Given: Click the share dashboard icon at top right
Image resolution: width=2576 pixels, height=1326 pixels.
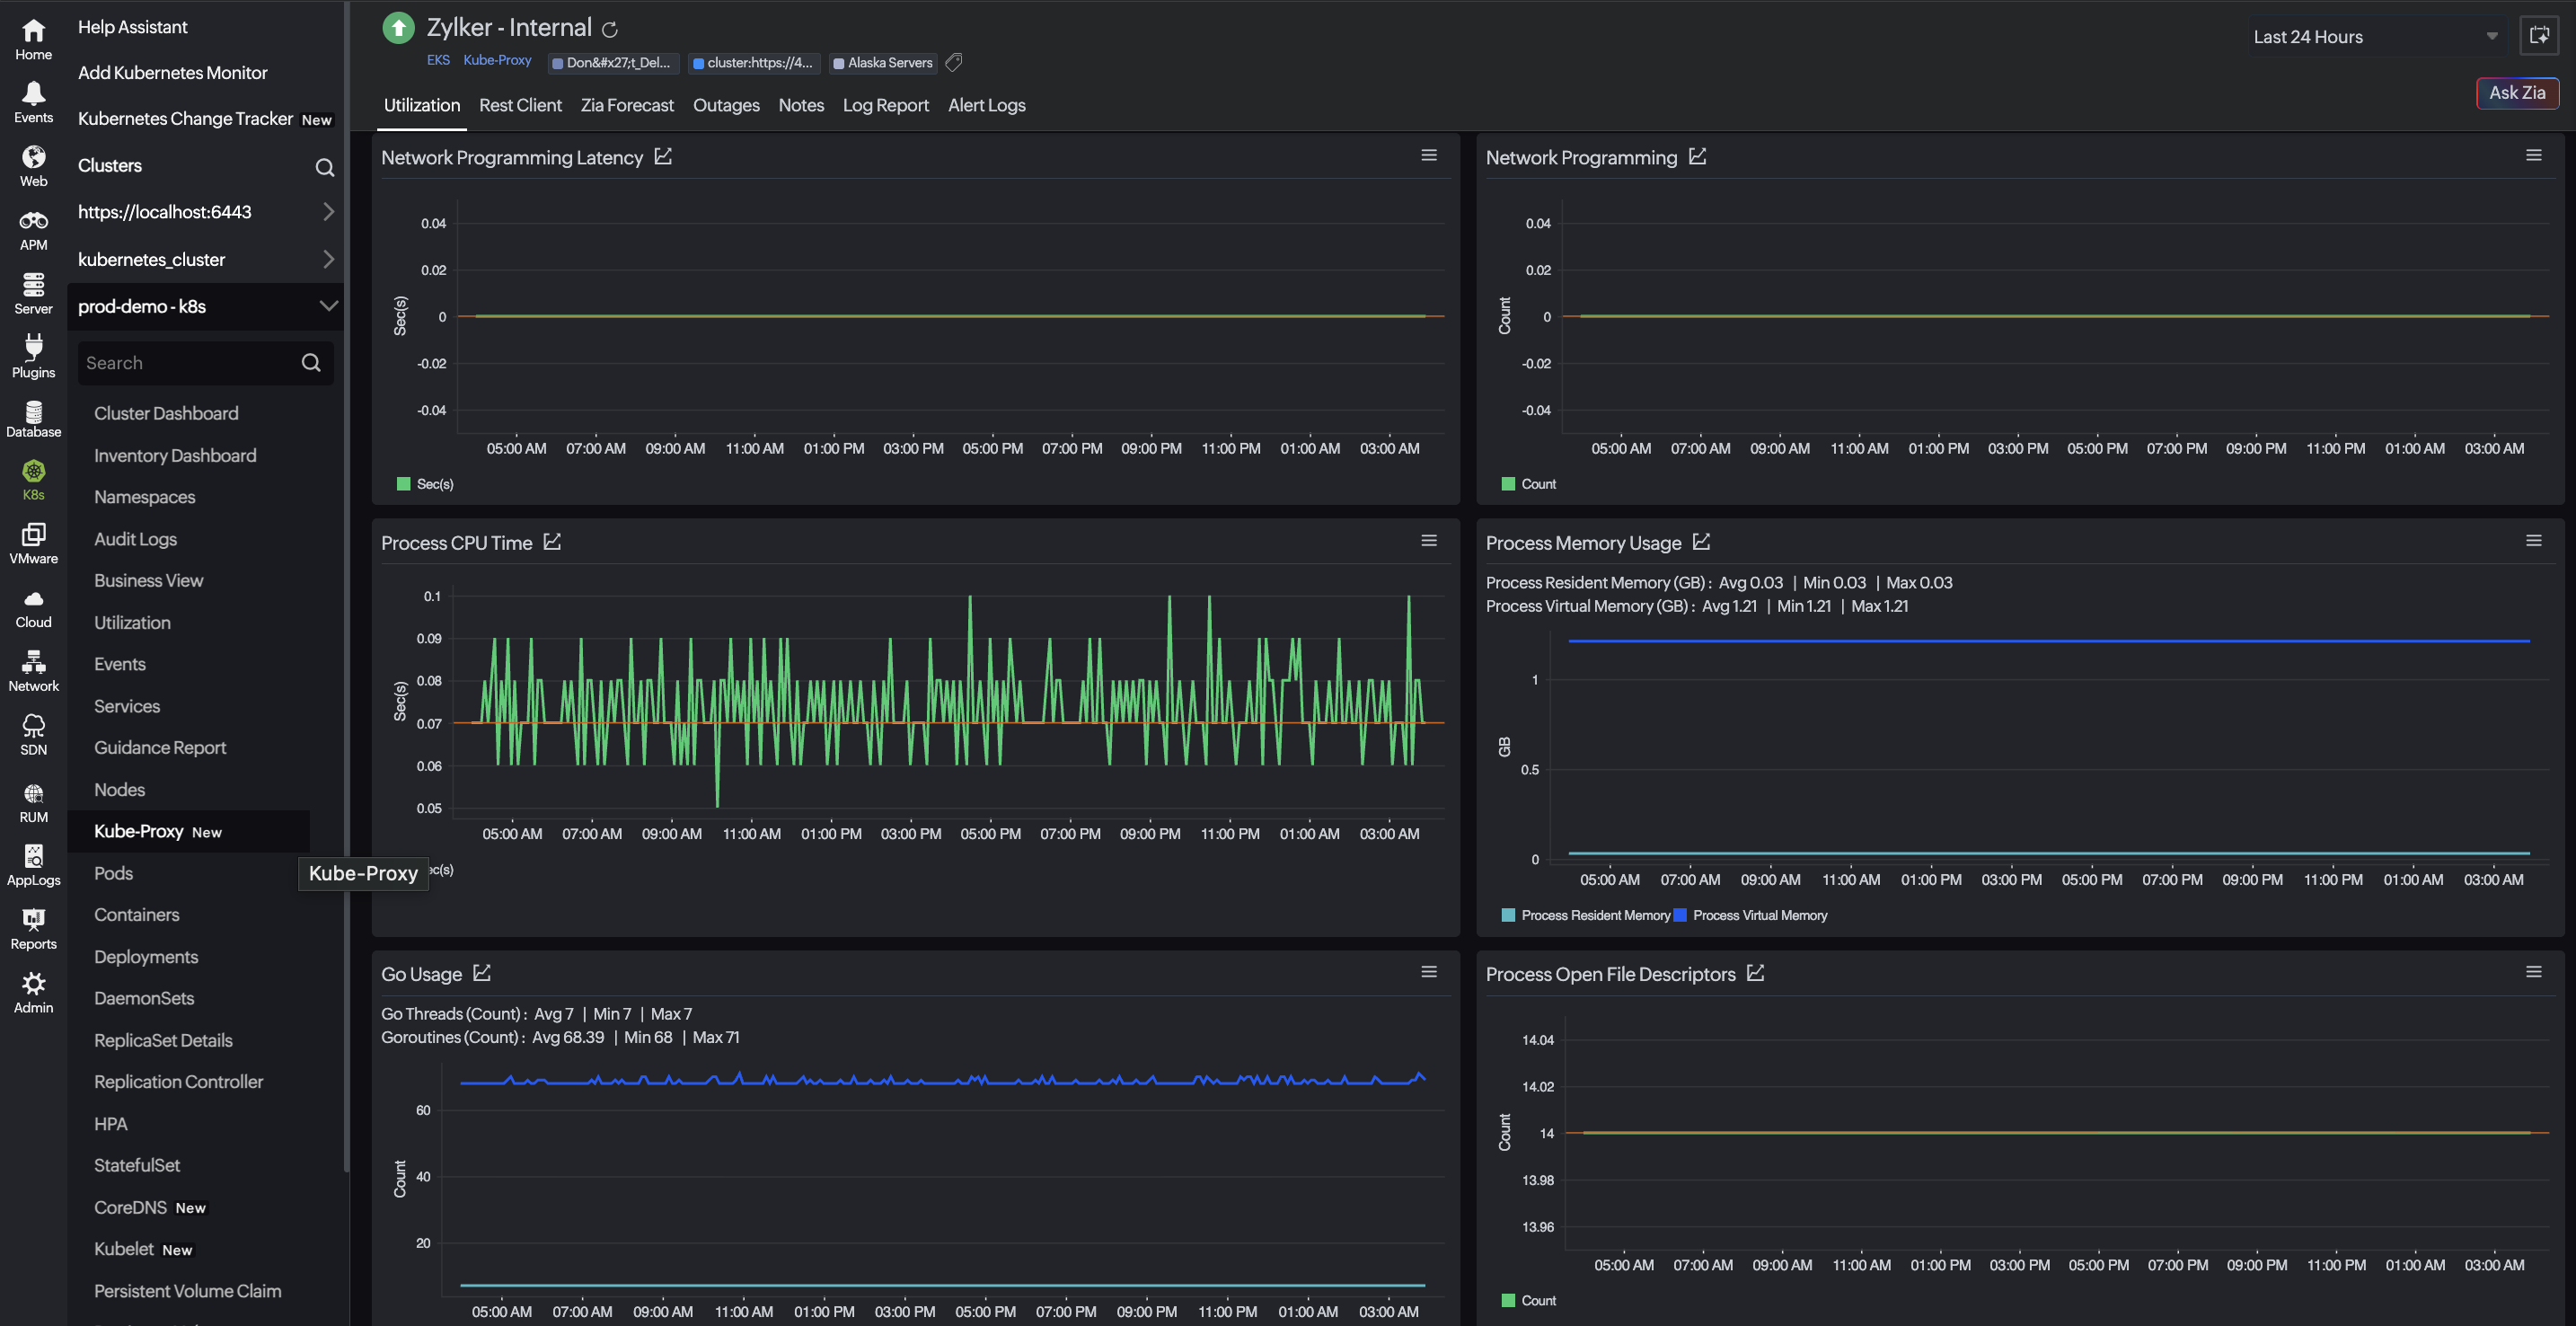Looking at the screenshot, I should click(2539, 36).
